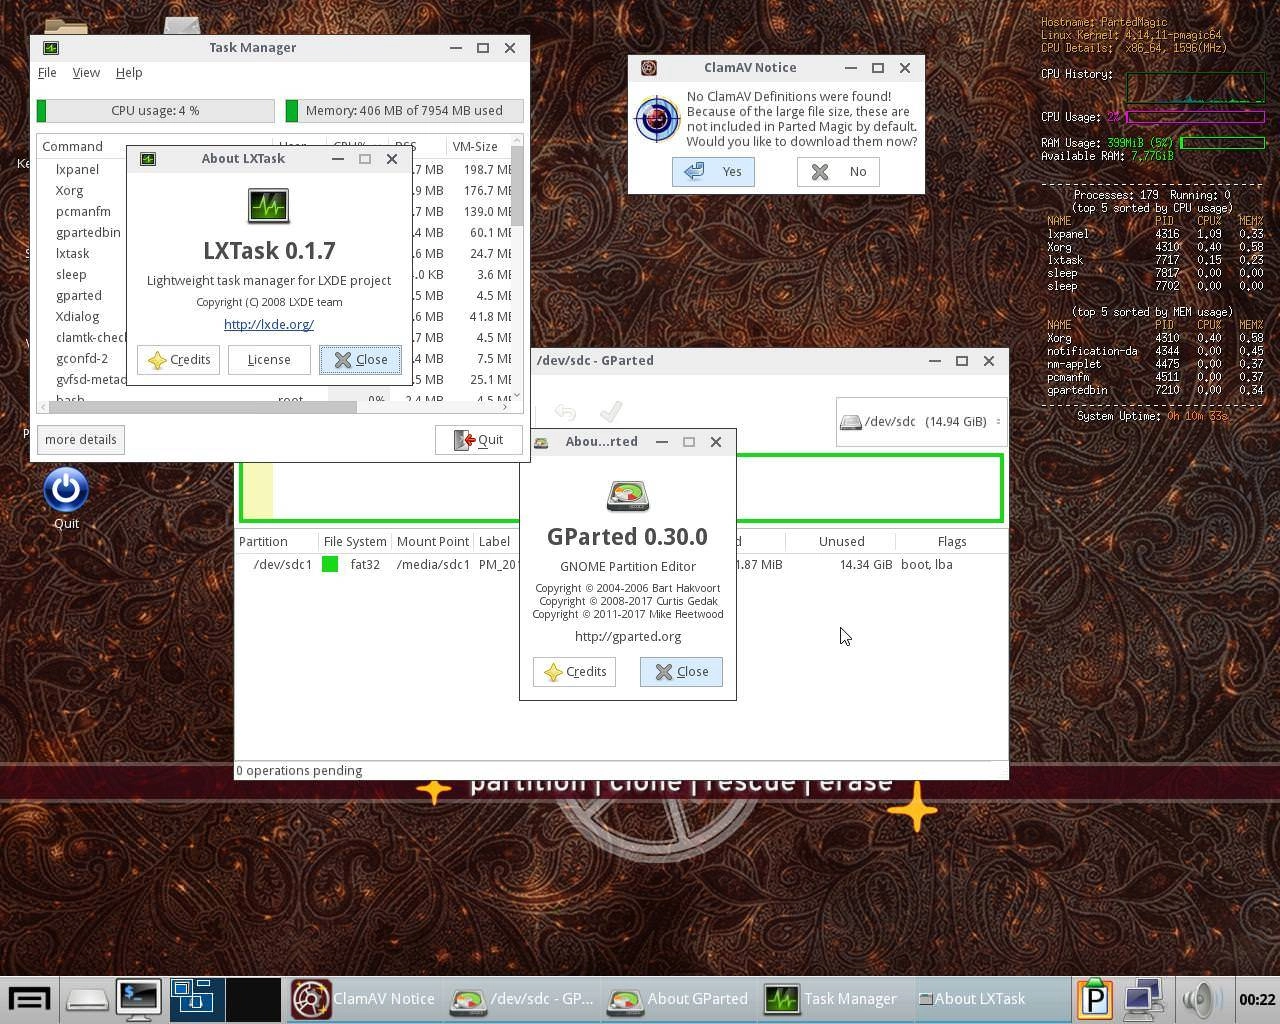1280x1024 pixels.
Task: Click the clock on the taskbar
Action: [1257, 999]
